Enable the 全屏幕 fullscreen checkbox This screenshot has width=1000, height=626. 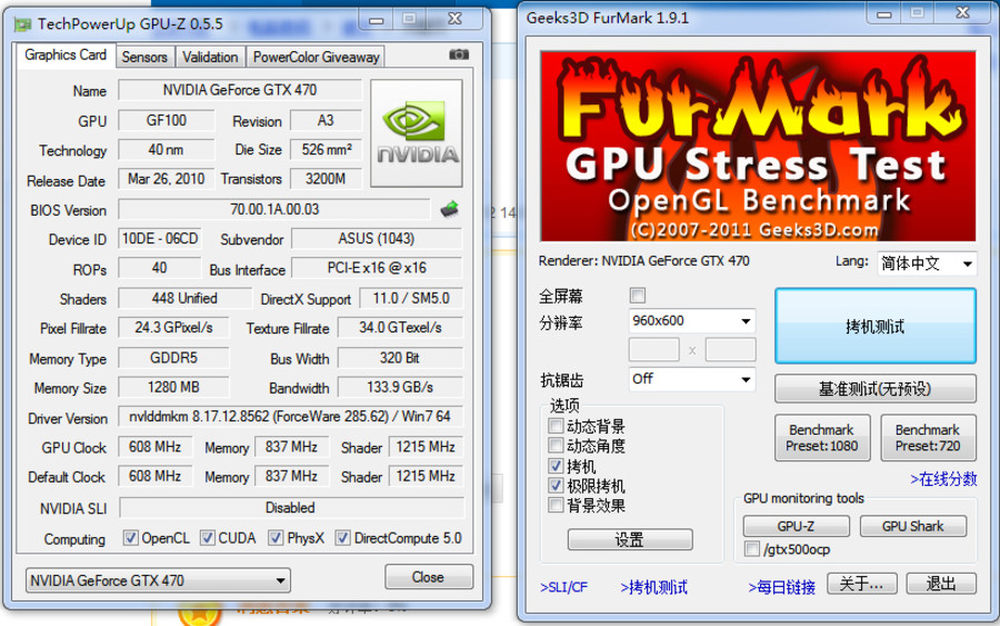point(637,295)
